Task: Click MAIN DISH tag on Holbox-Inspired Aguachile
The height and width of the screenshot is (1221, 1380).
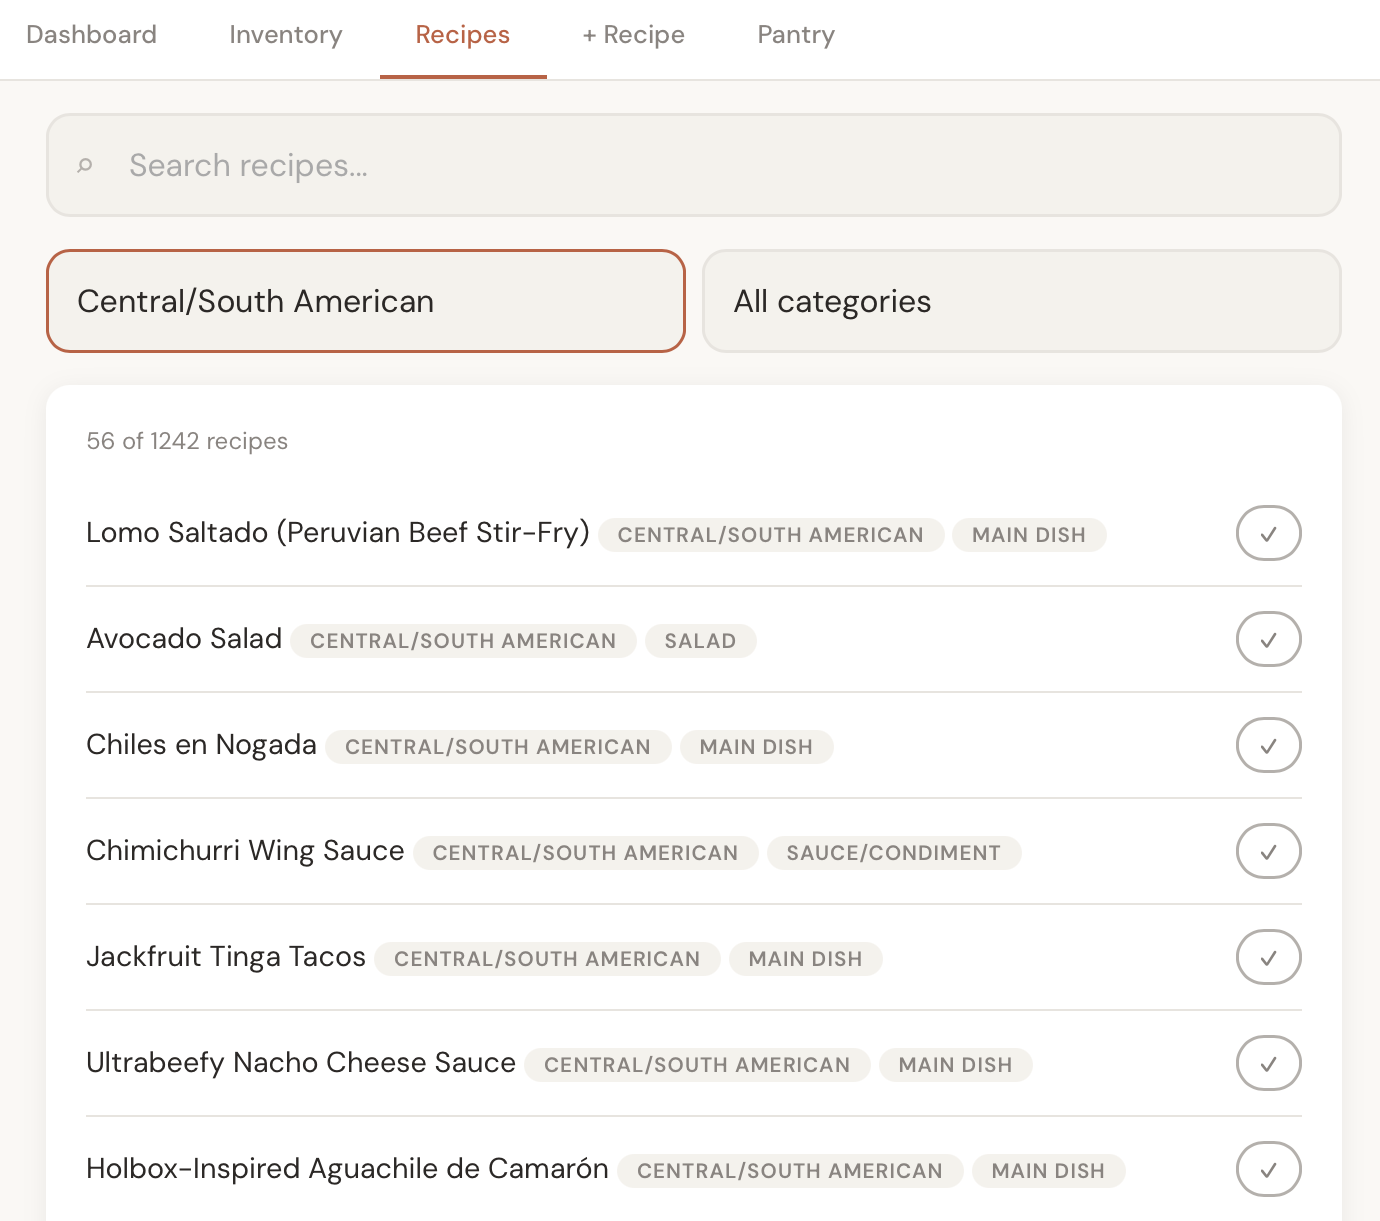Action: pos(1048,1171)
